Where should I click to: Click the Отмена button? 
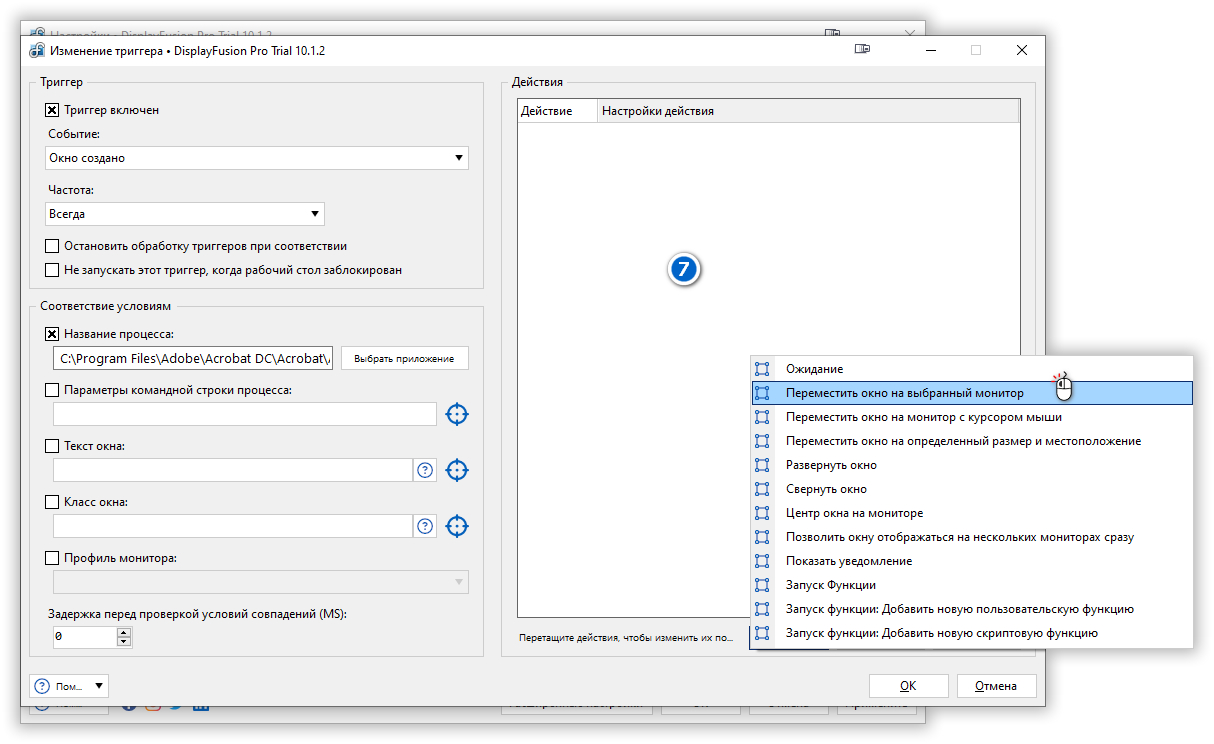pyautogui.click(x=997, y=686)
